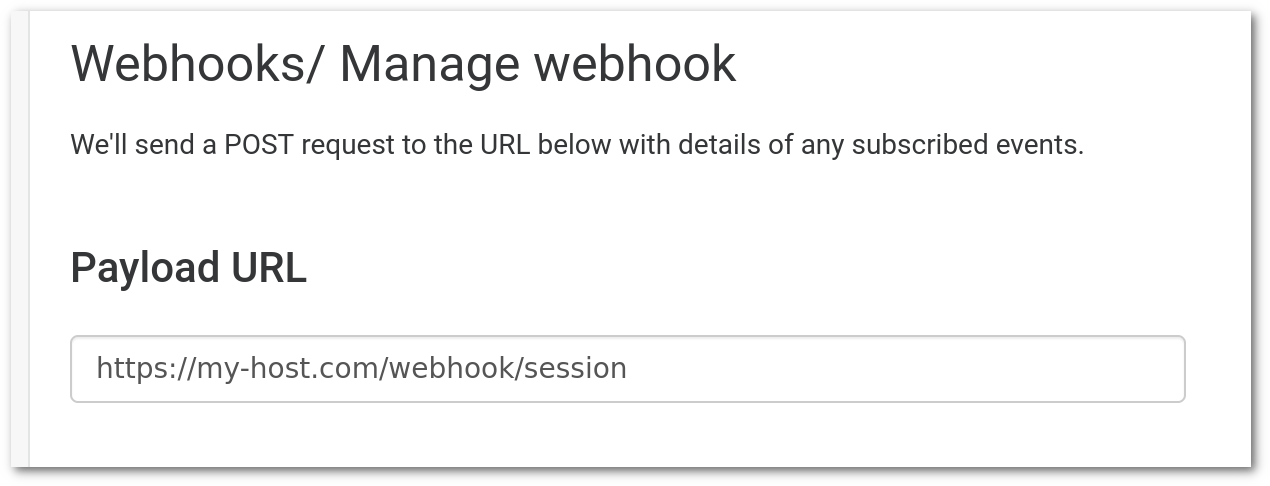The height and width of the screenshot is (486, 1270).
Task: Select the 'Payload URL' section label
Action: click(188, 268)
